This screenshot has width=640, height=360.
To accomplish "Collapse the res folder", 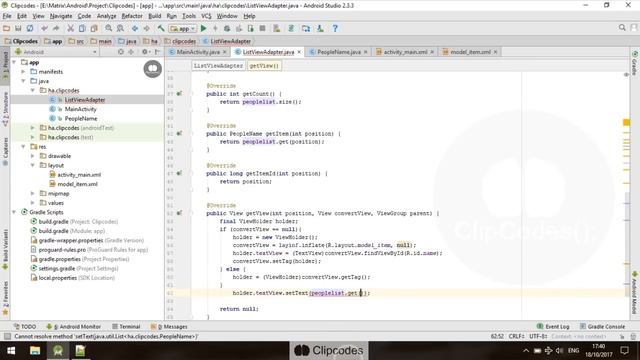I will coord(23,147).
